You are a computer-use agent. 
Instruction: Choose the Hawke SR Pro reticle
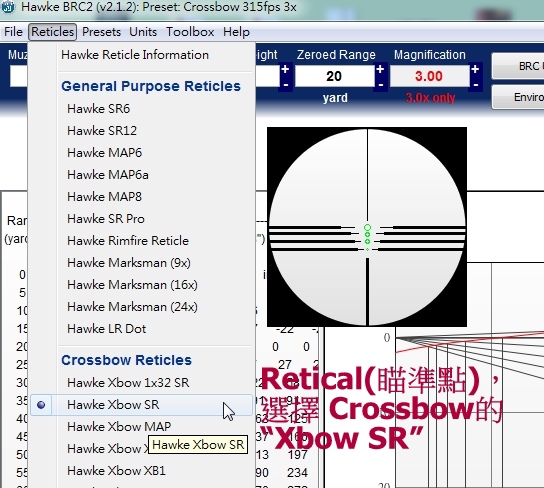(x=106, y=219)
